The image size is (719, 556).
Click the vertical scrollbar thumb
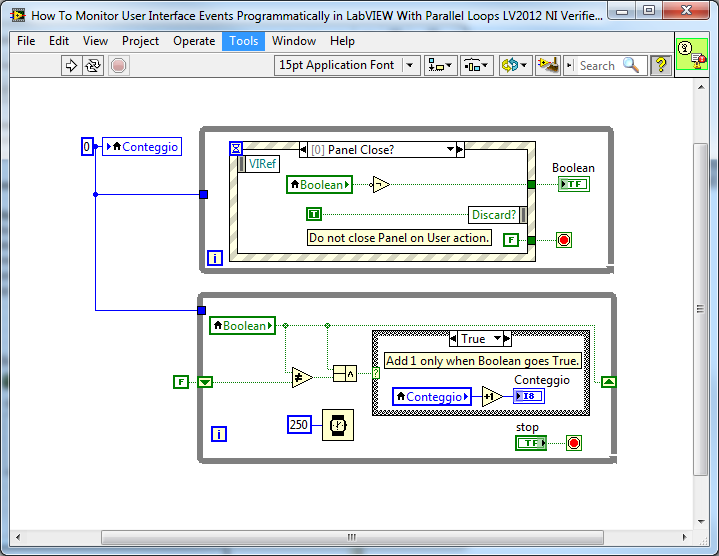701,309
